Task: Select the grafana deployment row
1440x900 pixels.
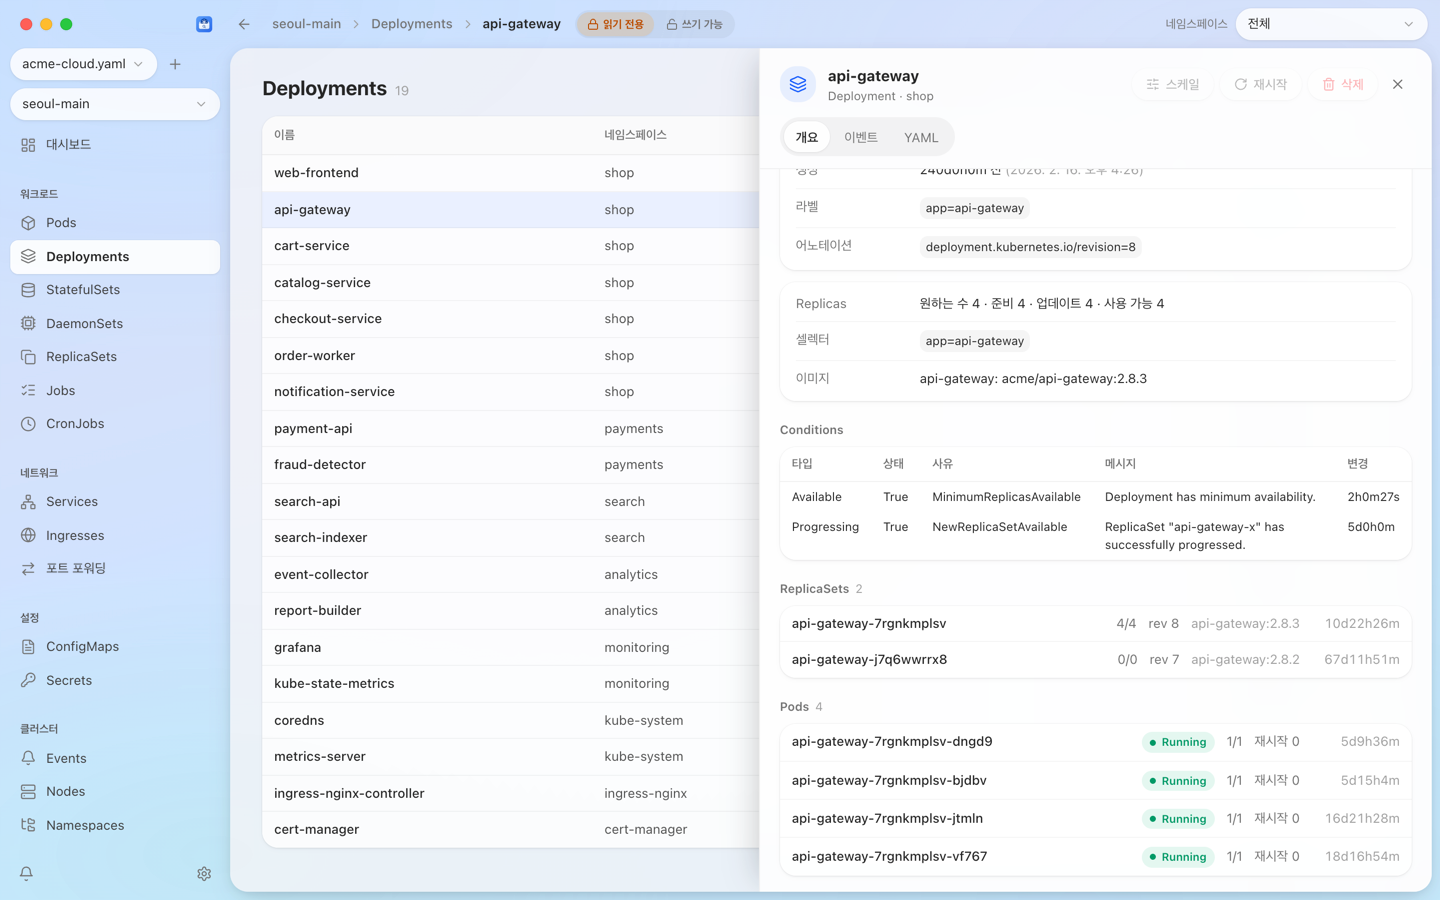Action: click(x=511, y=647)
